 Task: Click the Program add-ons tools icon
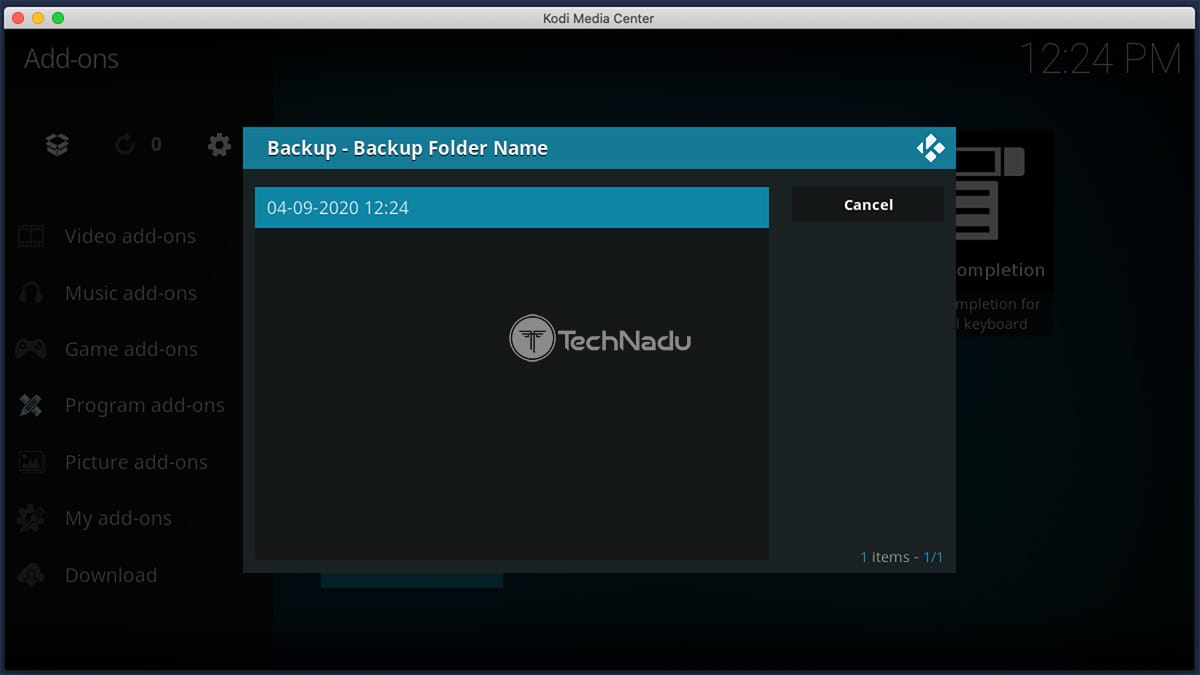[31, 406]
